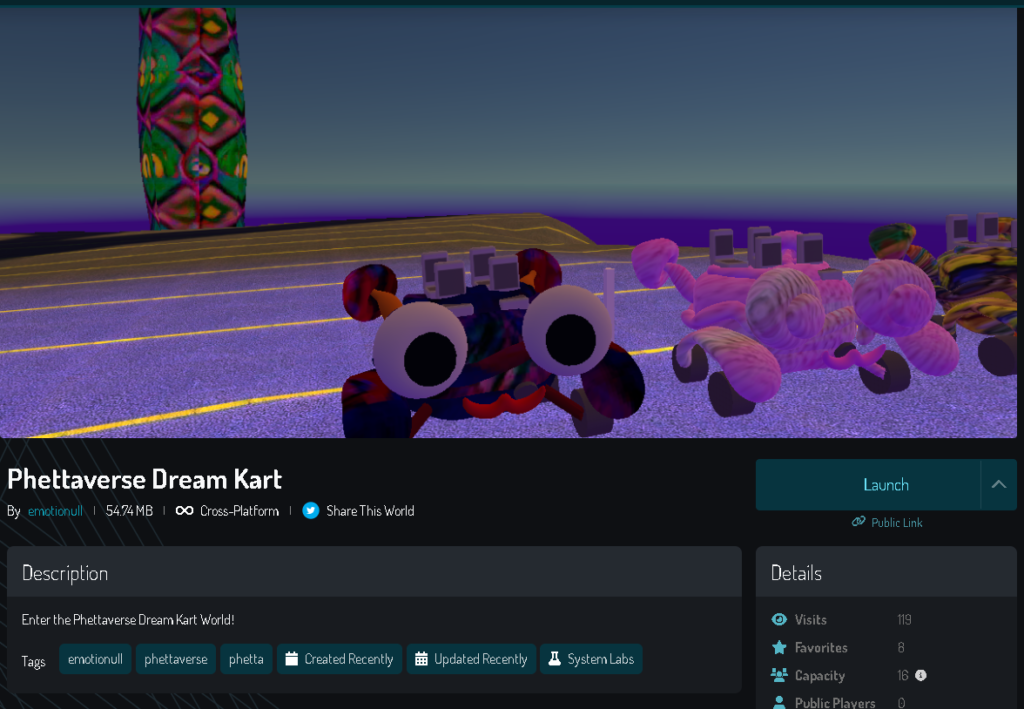The width and height of the screenshot is (1024, 709).
Task: Expand the chevron beside Launch
Action: click(x=998, y=485)
